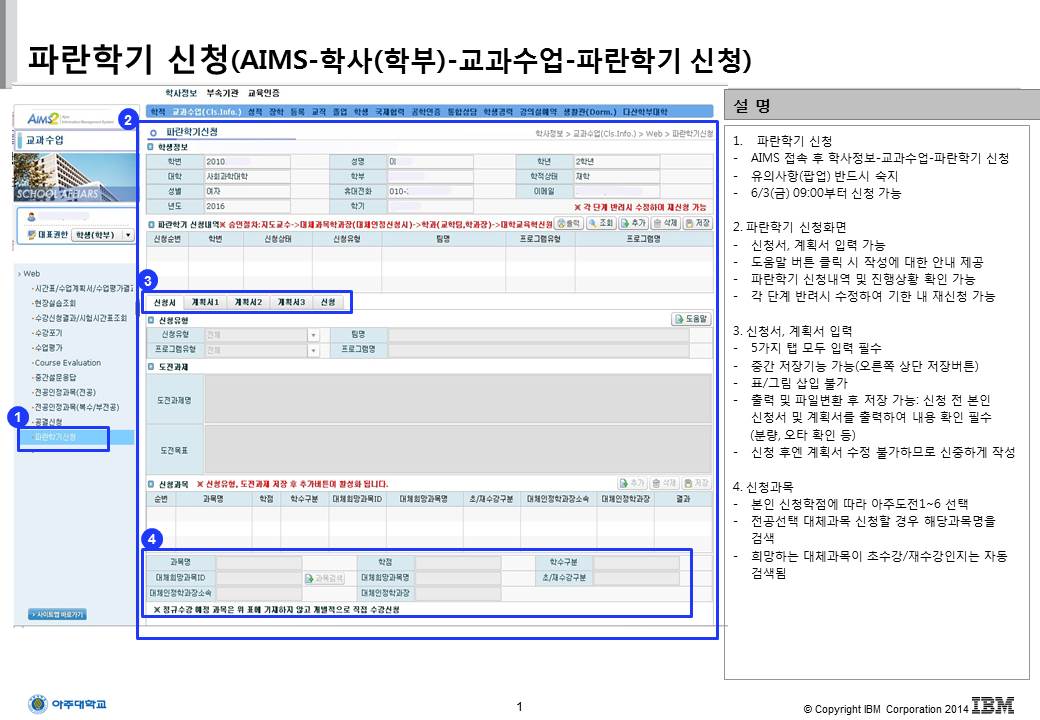The width and height of the screenshot is (1040, 720).
Task: Click the 사이트맵 바로가기 button
Action: pyautogui.click(x=58, y=615)
